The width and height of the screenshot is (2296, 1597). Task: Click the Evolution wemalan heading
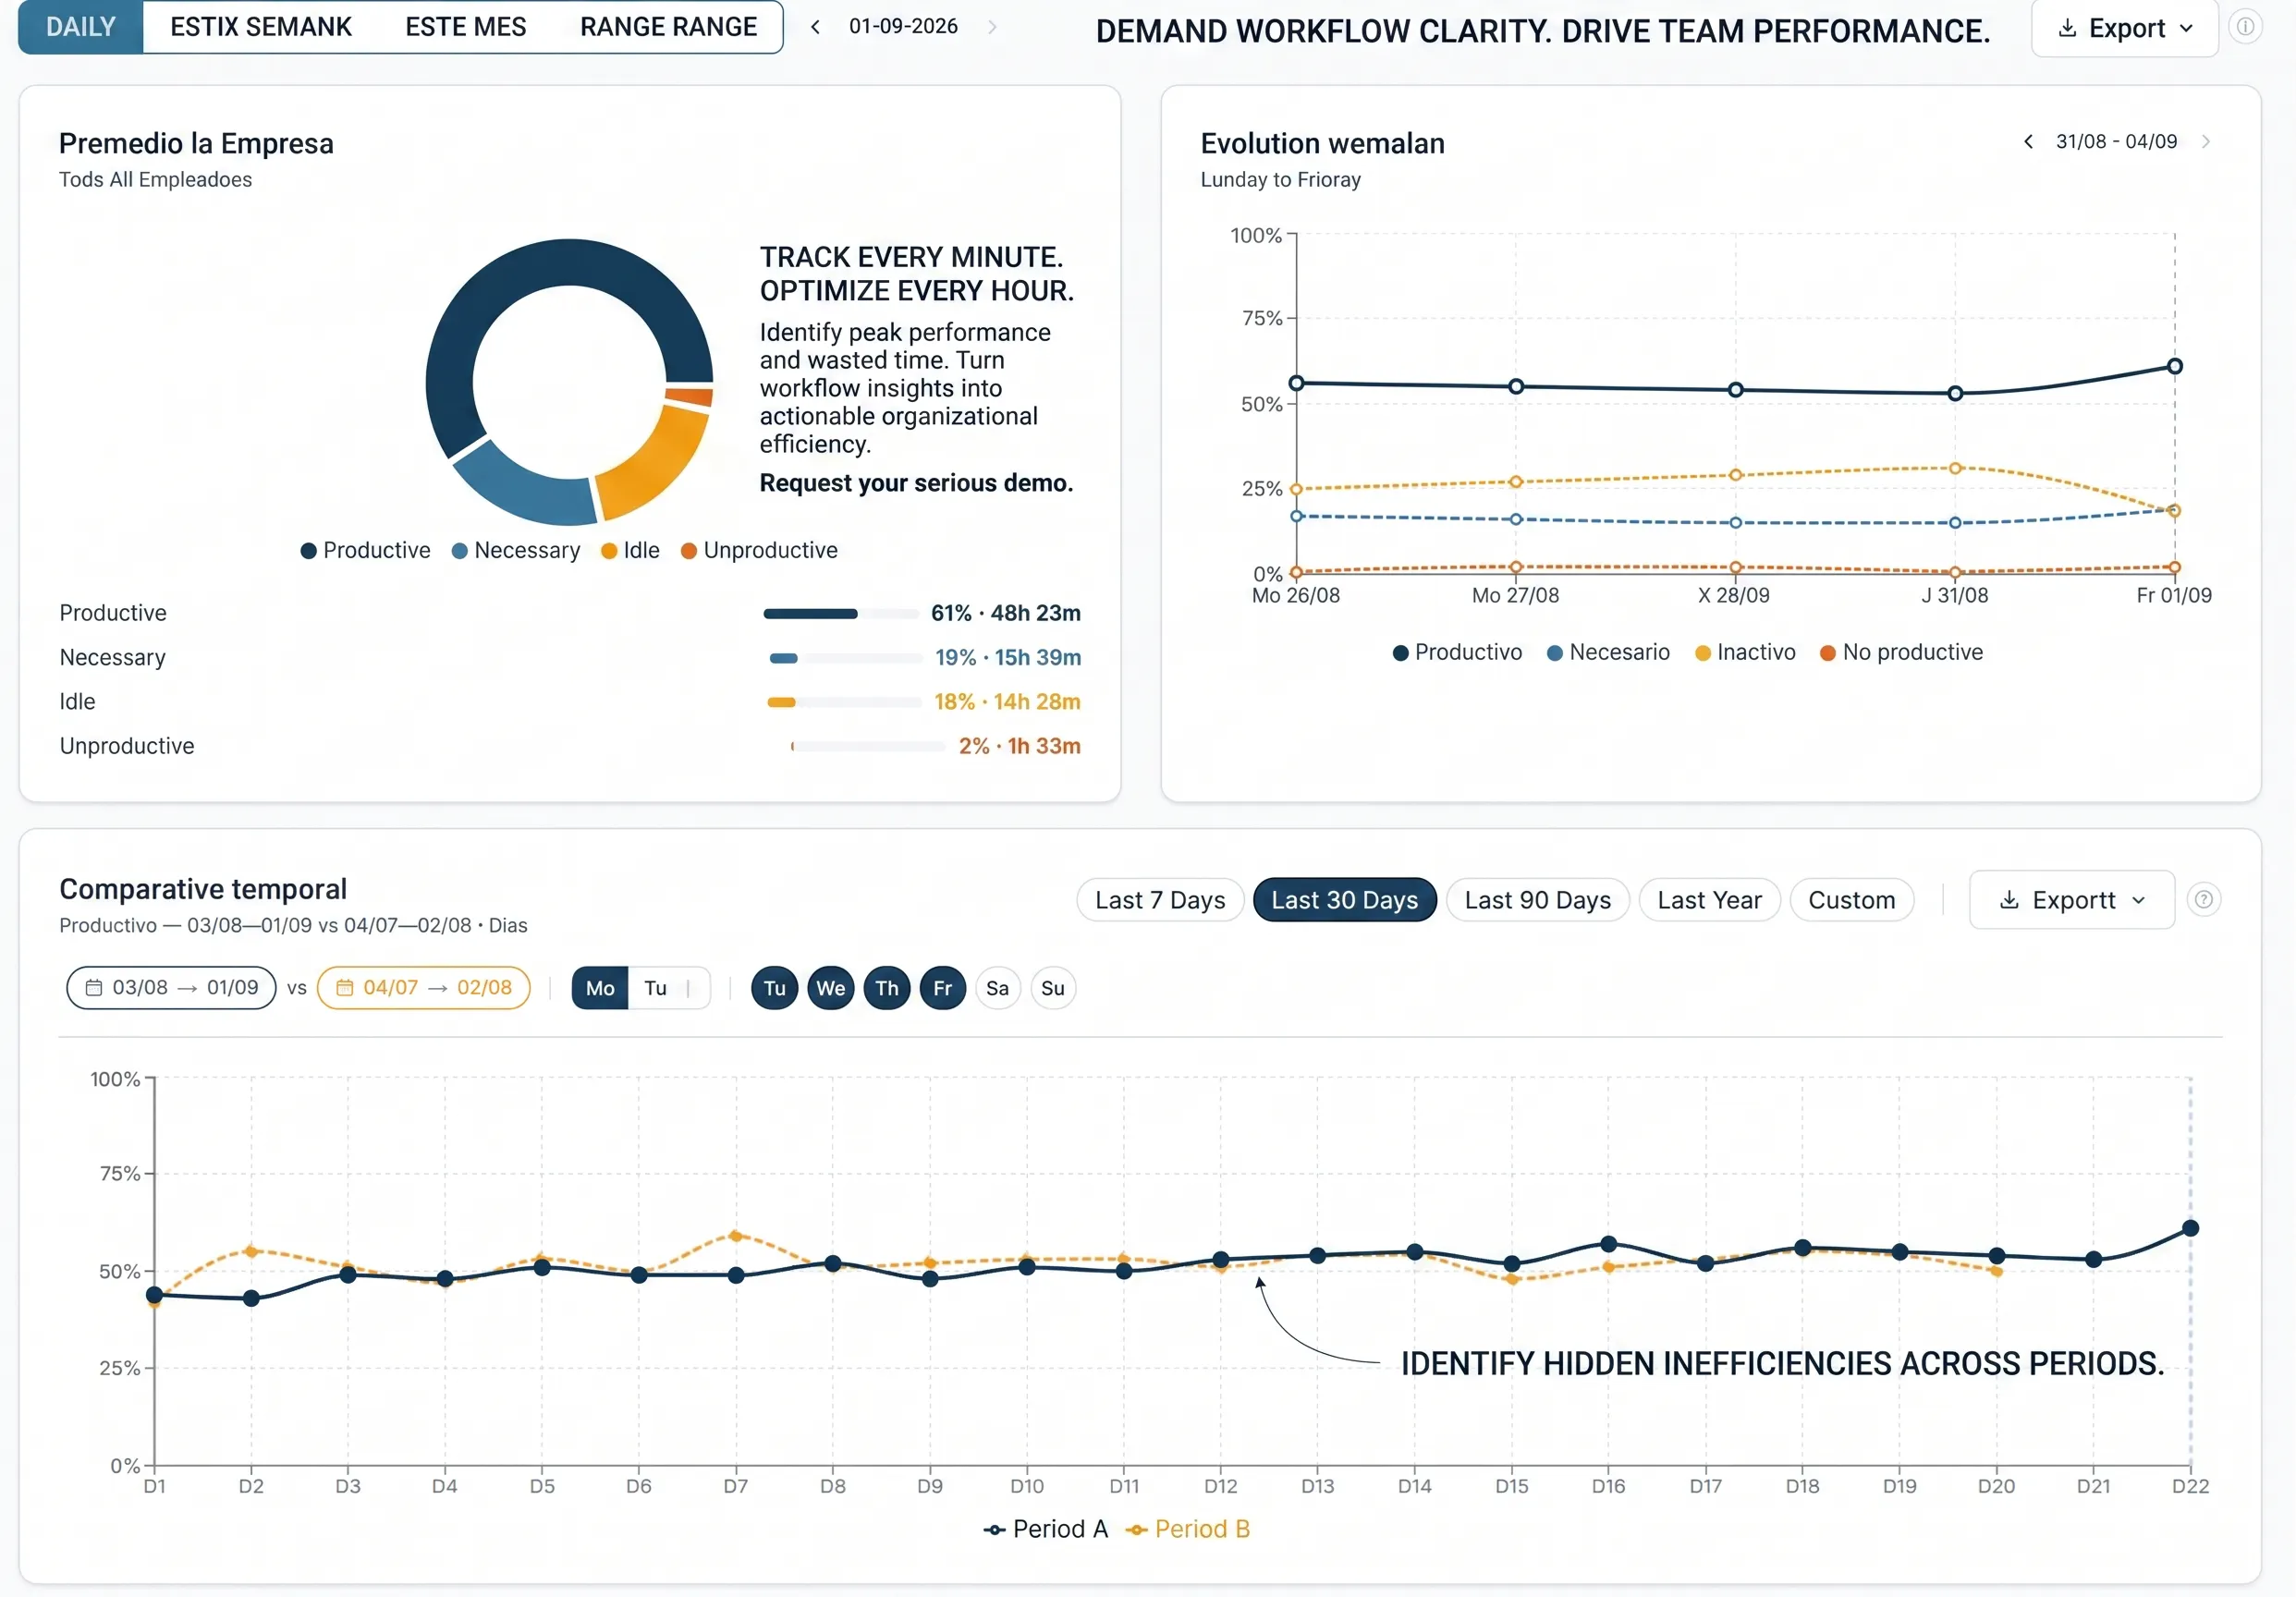coord(1322,144)
